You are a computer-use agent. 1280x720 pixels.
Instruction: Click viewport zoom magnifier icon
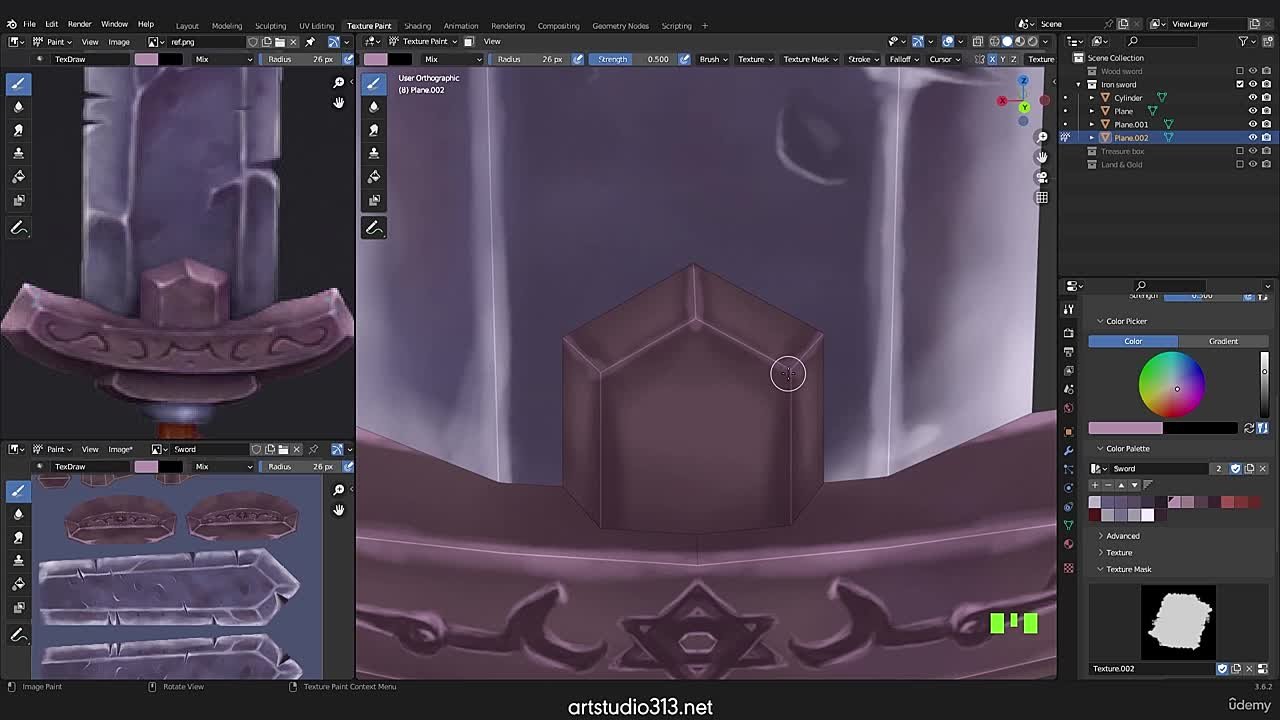(x=1042, y=137)
